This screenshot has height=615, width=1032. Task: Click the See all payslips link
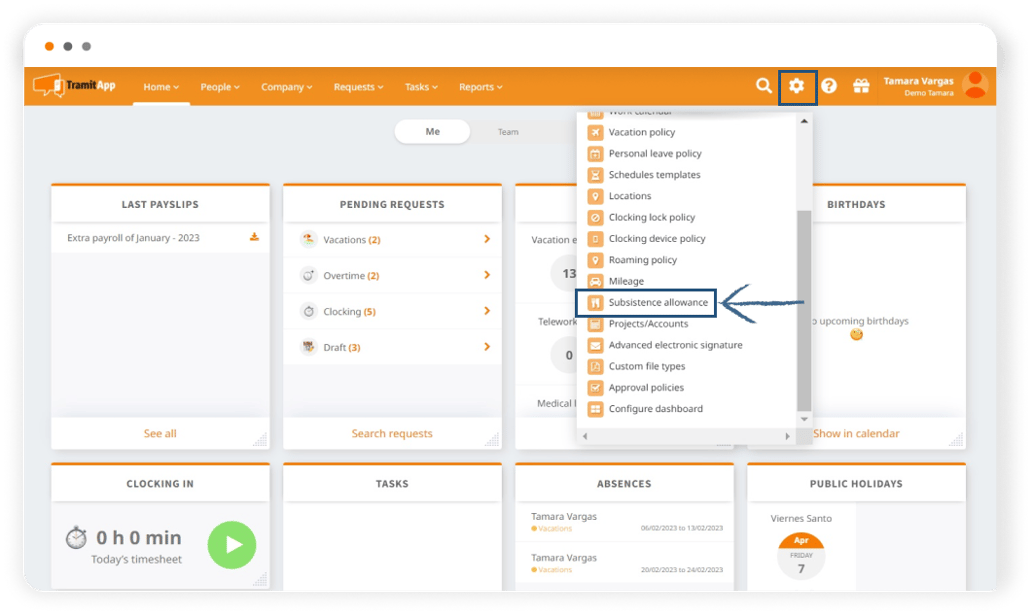160,434
